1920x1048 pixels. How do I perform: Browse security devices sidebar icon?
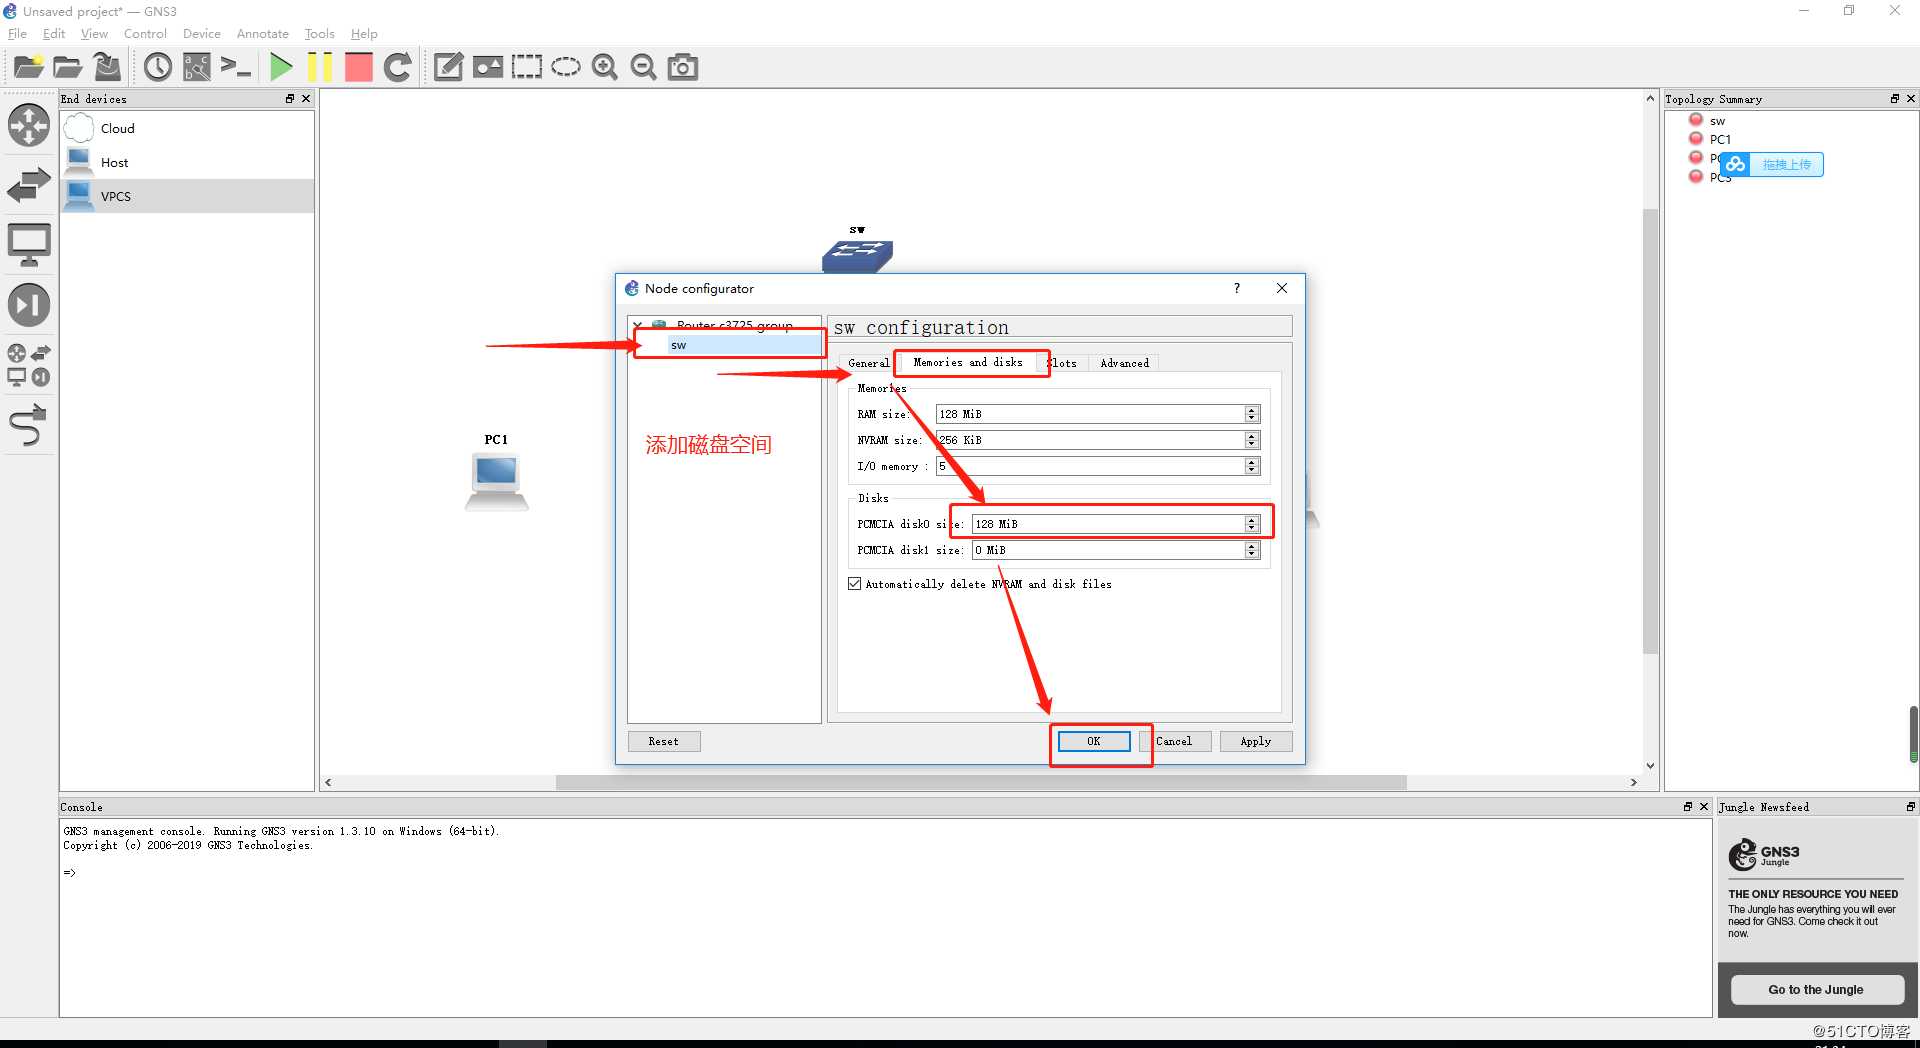29,305
